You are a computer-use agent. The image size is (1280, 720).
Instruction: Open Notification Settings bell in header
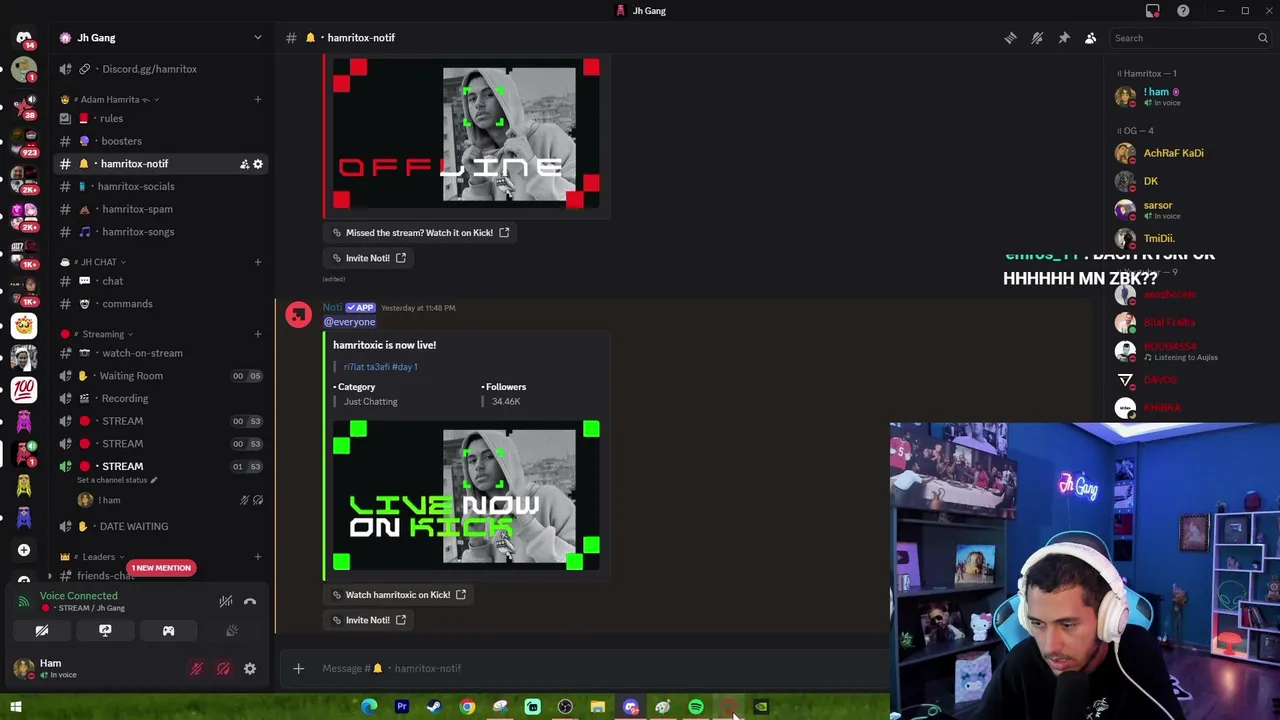(1037, 38)
